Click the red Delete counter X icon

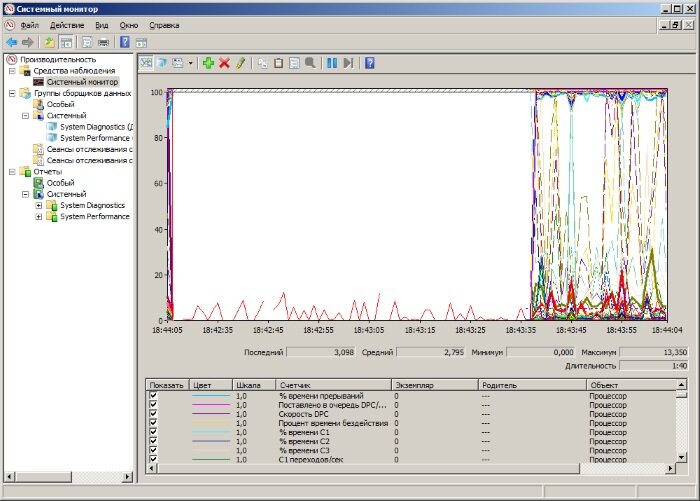click(x=224, y=63)
